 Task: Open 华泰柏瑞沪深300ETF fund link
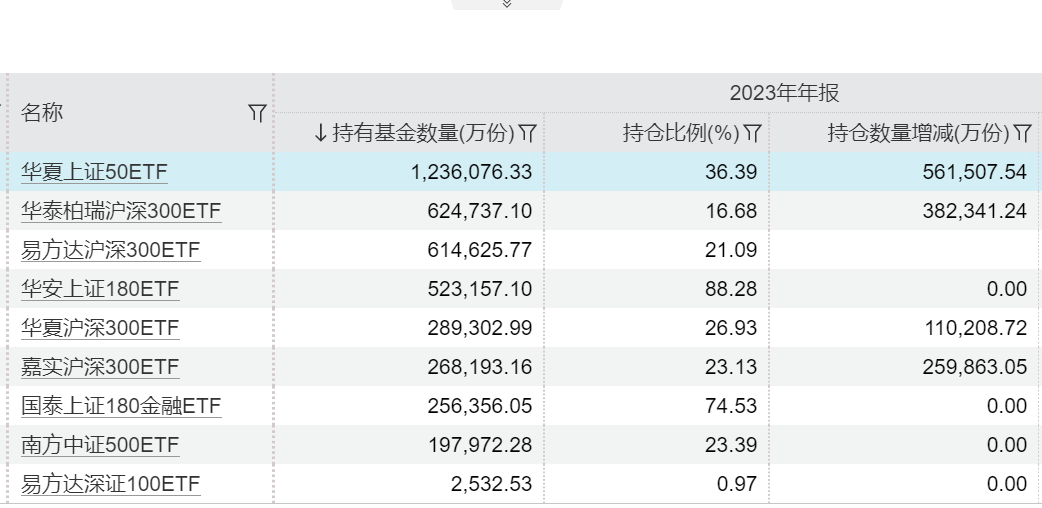tap(121, 211)
